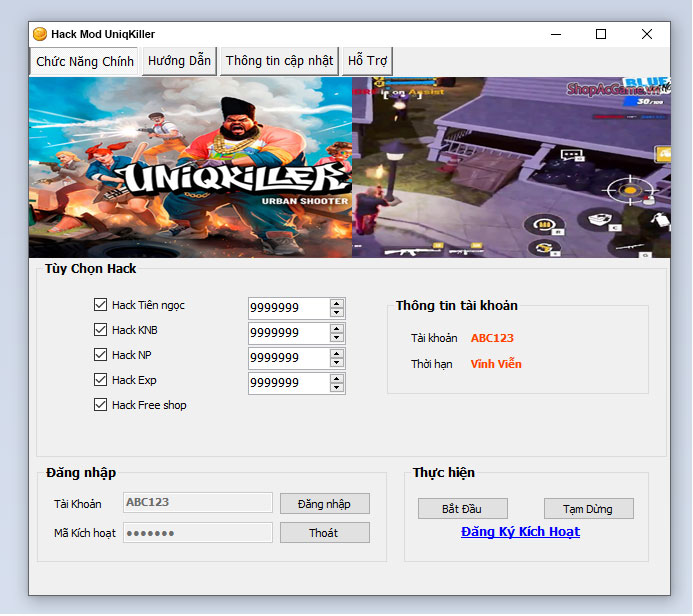Click the orange app icon in title bar
The image size is (693, 616).
40,34
